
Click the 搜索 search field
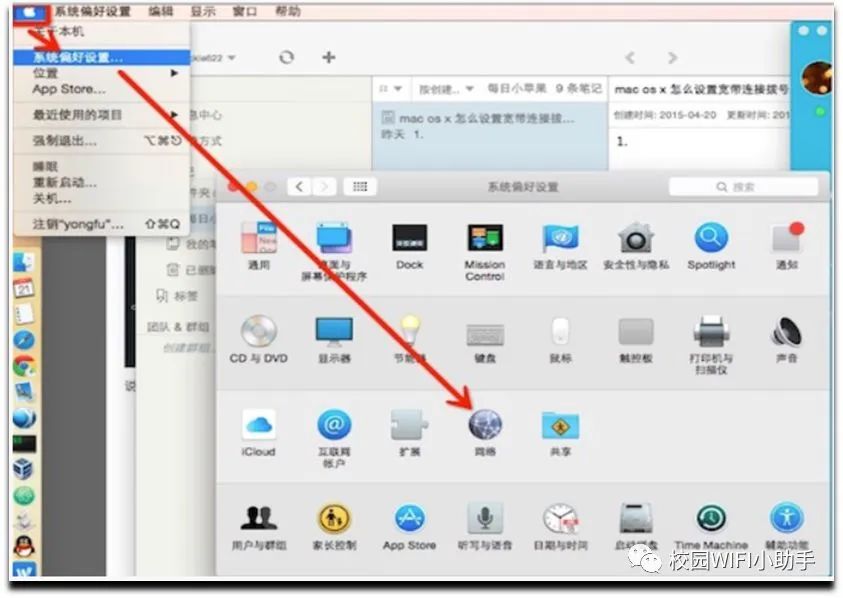(744, 187)
